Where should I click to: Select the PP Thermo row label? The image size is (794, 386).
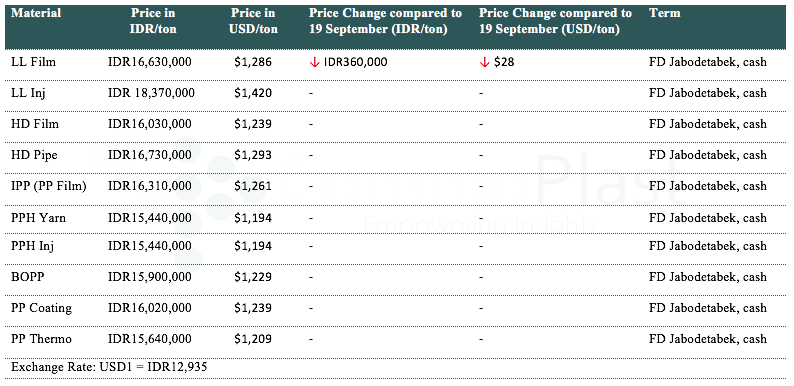pyautogui.click(x=41, y=339)
